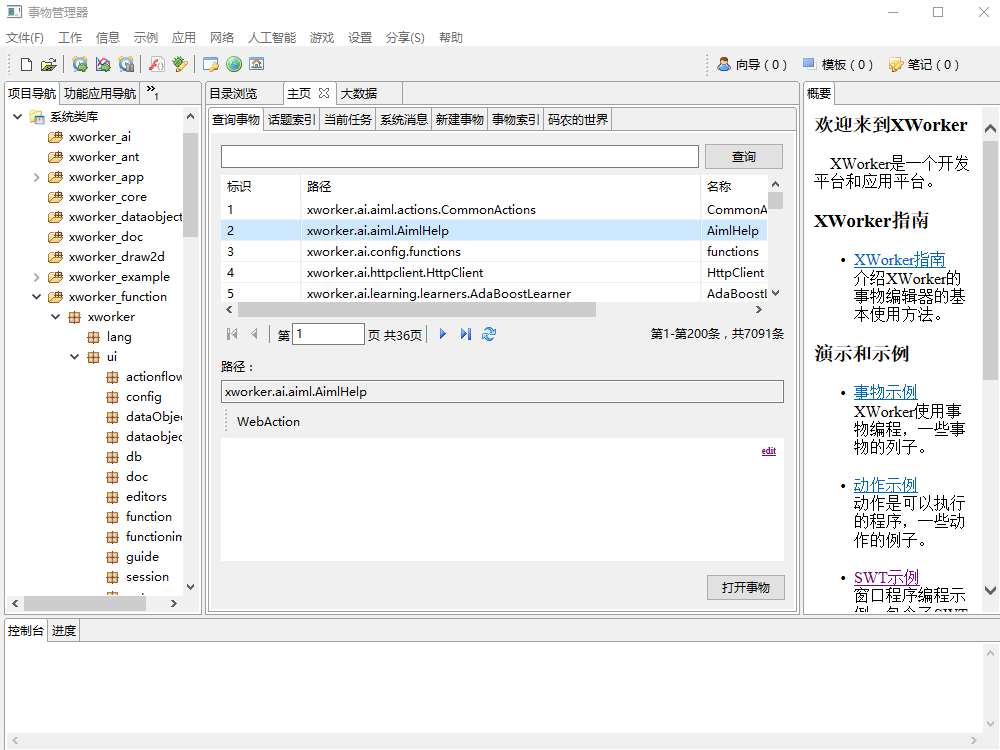Viewport: 1000px width, 750px height.
Task: Open the 事物示例 link
Action: [x=885, y=392]
